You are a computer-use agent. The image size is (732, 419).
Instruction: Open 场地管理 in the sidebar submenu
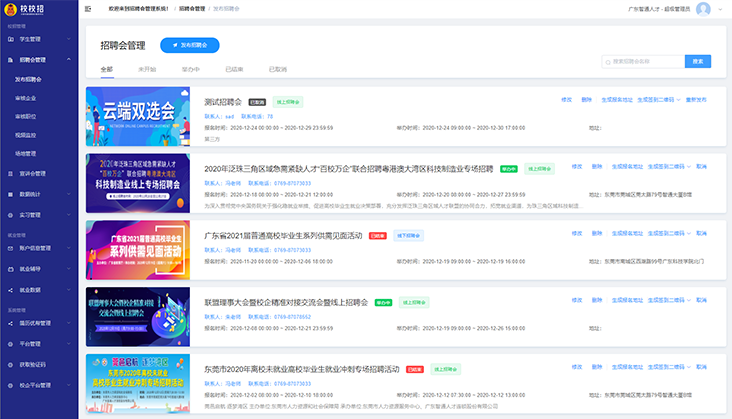26,154
